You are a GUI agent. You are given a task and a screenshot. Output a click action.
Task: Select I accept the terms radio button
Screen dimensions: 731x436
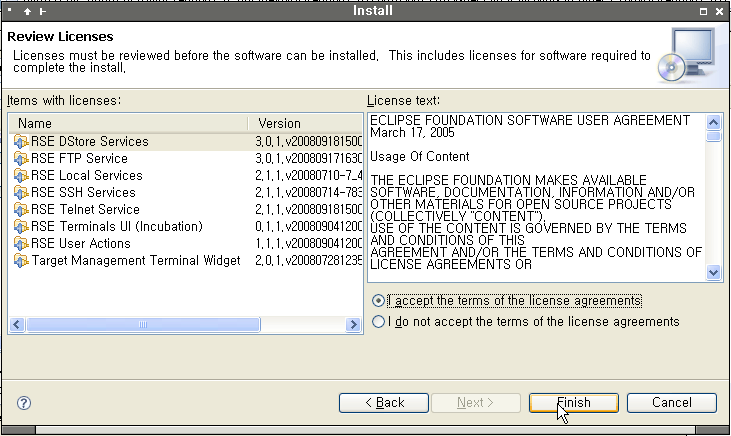click(379, 301)
